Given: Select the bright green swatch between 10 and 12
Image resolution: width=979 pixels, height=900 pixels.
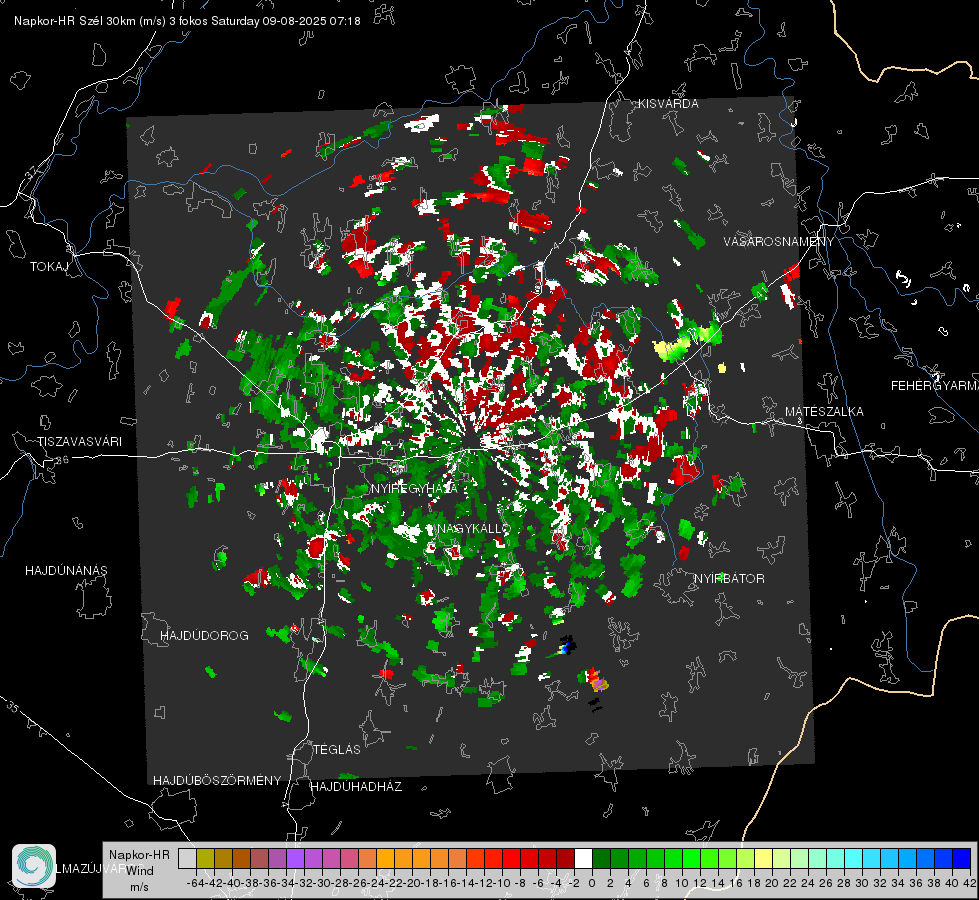Looking at the screenshot, I should (691, 859).
